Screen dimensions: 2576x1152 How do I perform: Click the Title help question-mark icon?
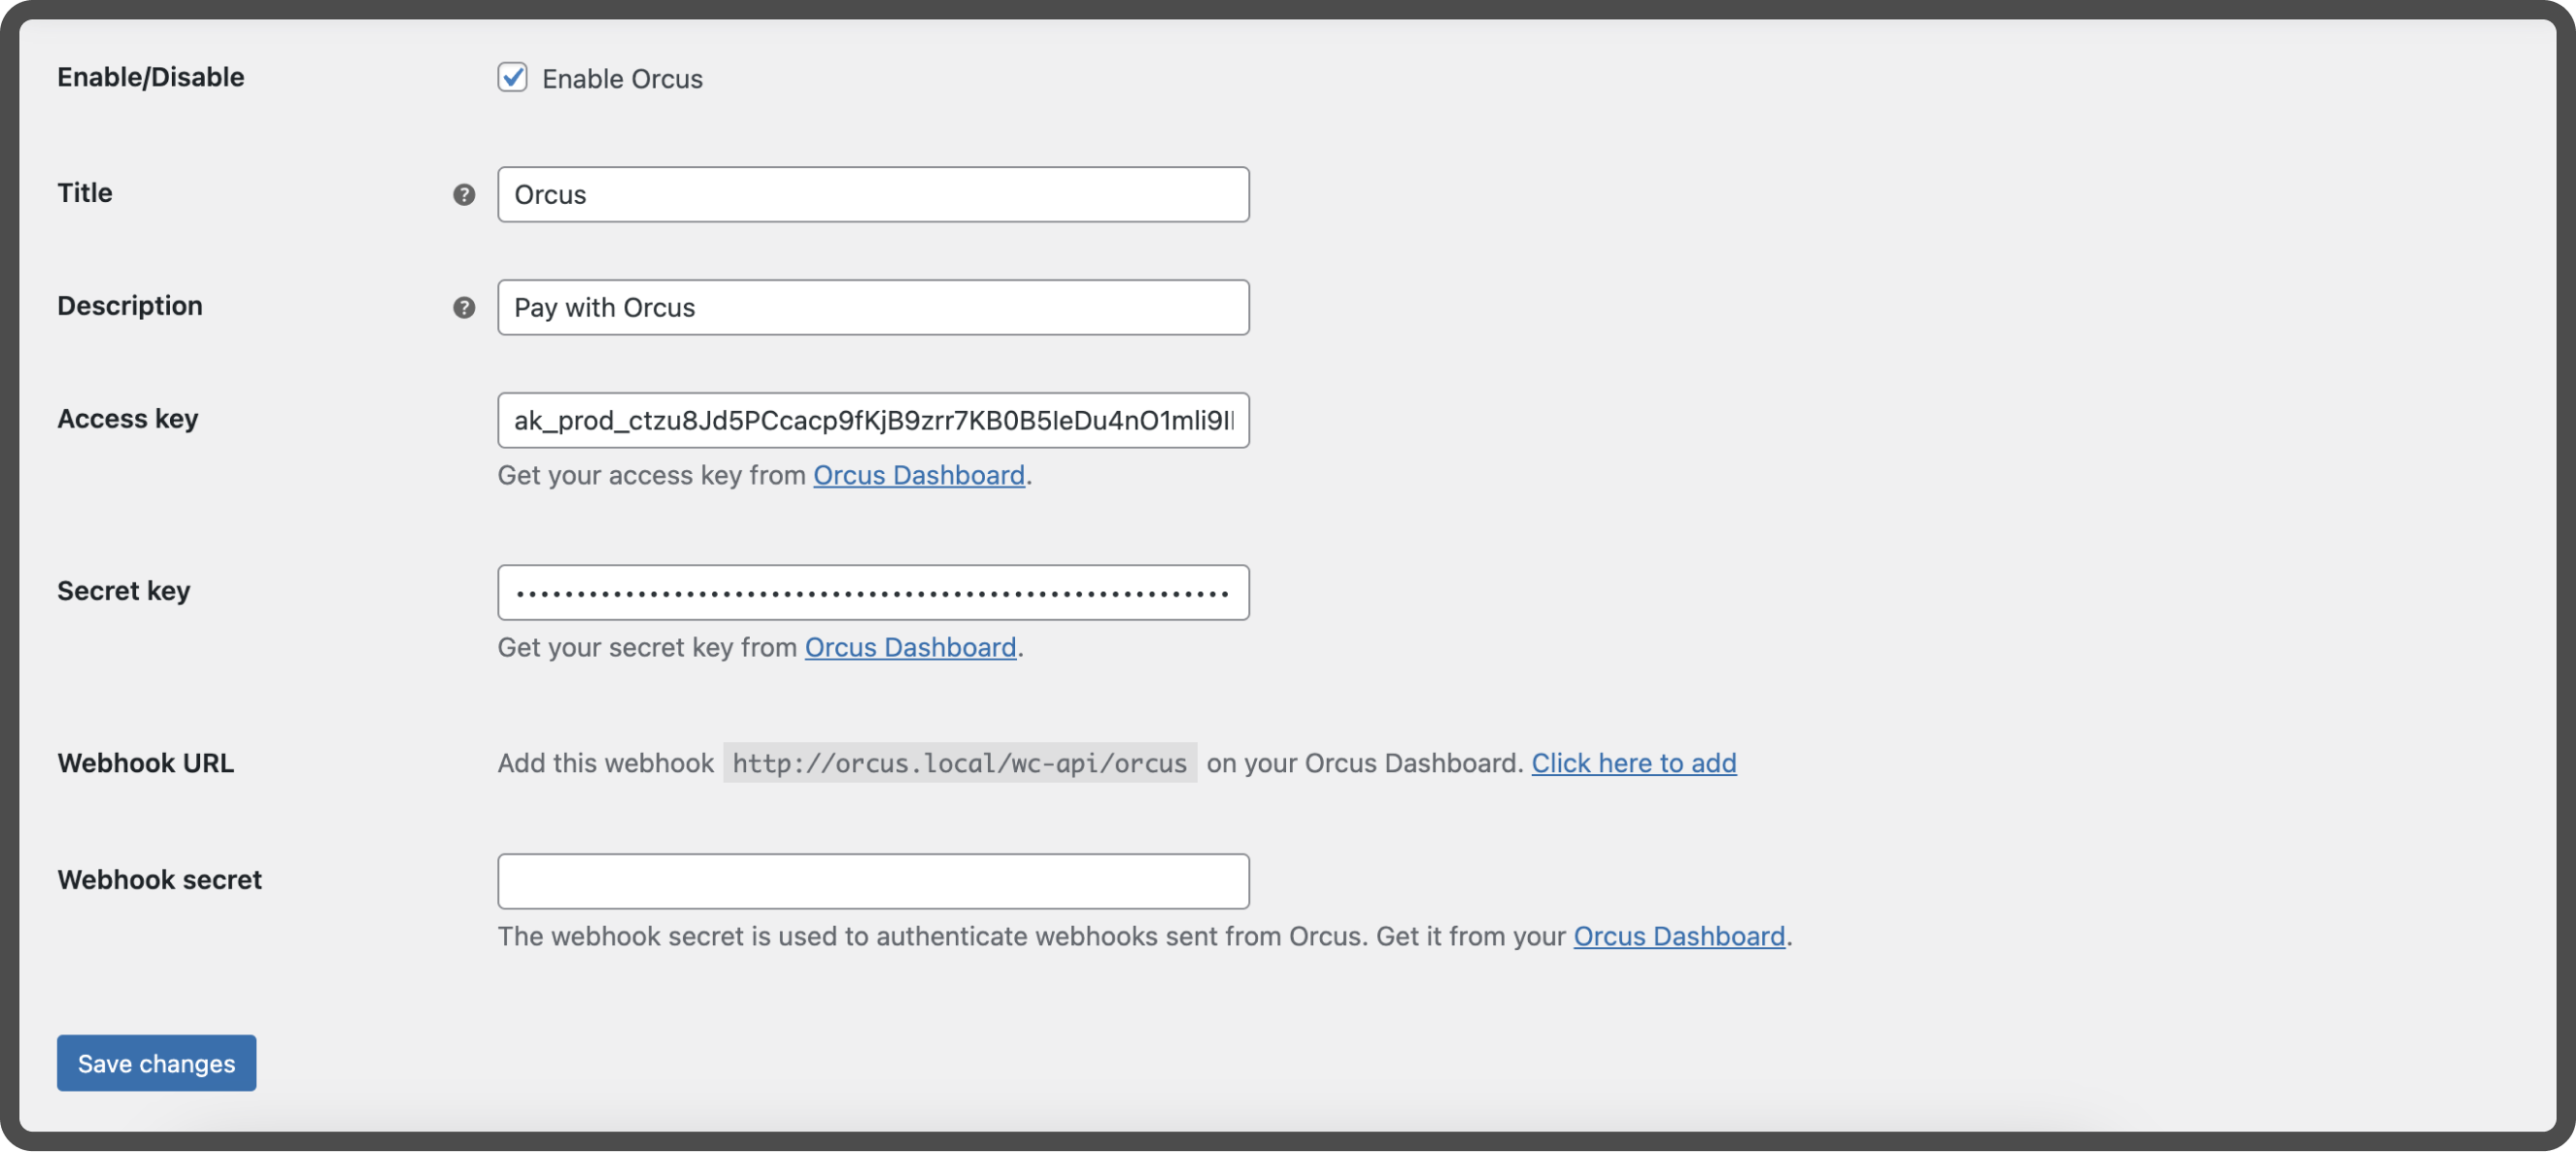(463, 195)
